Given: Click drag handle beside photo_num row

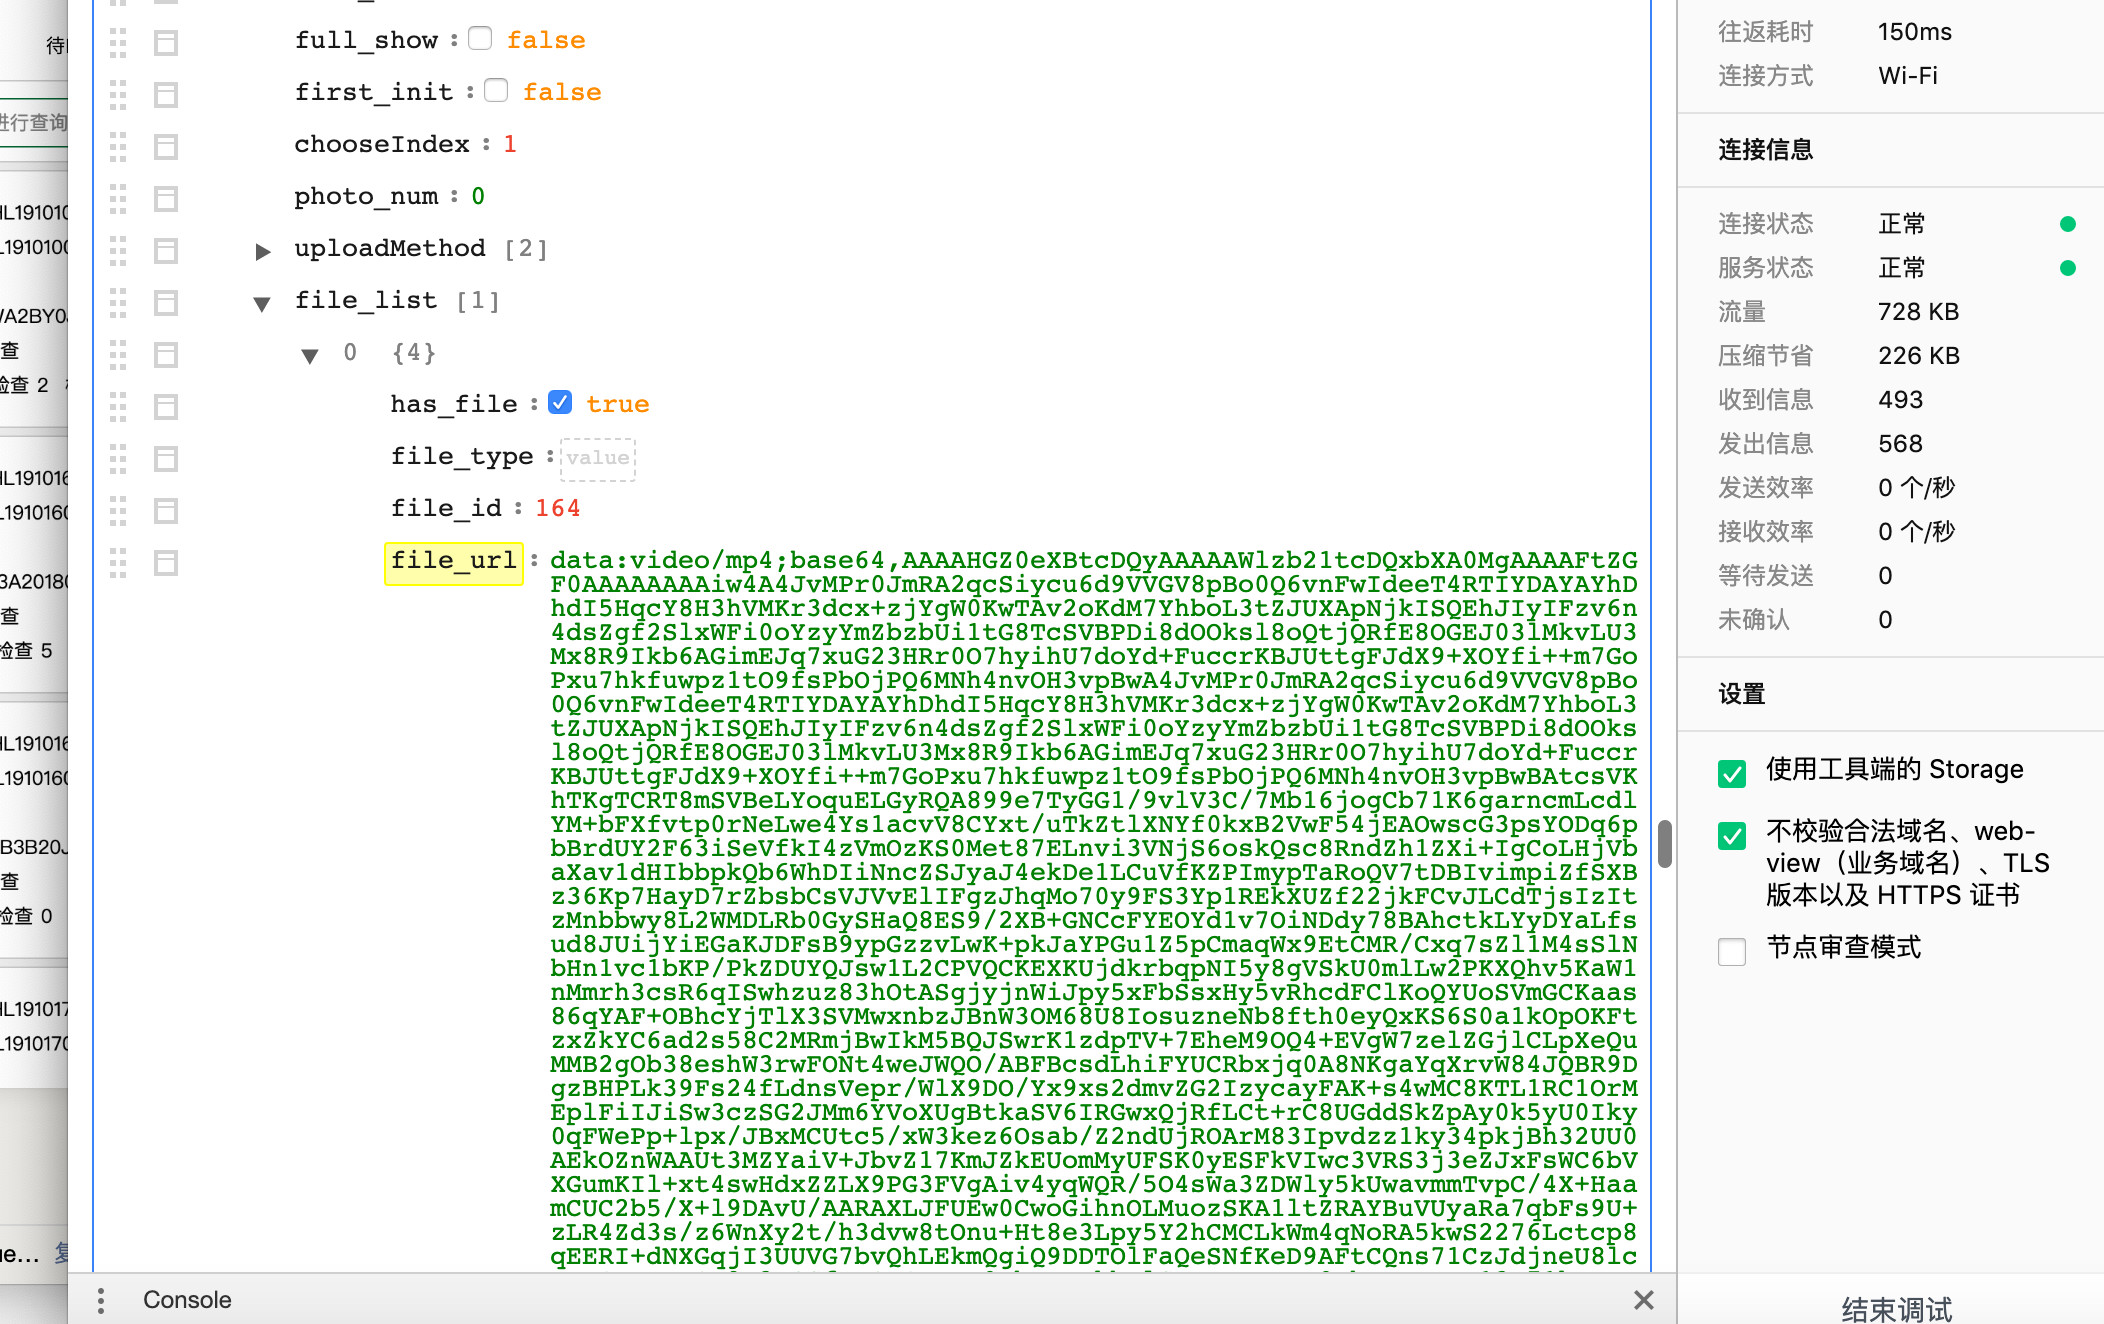Looking at the screenshot, I should [118, 198].
